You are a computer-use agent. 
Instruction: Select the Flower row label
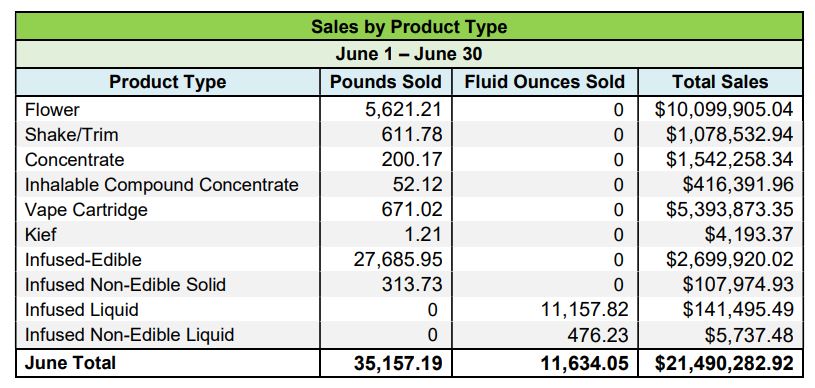point(52,110)
